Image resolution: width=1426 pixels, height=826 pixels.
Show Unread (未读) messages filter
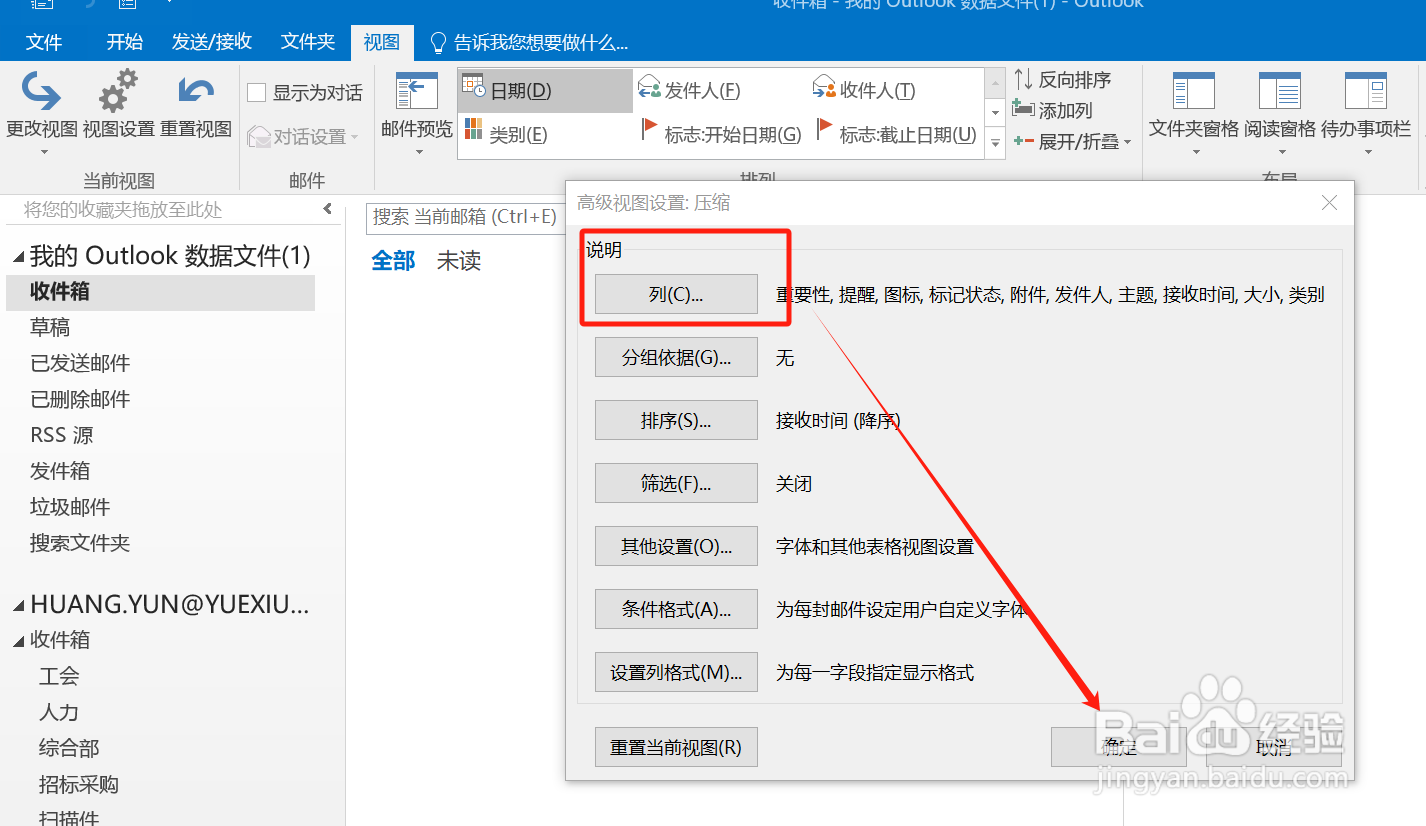[459, 261]
